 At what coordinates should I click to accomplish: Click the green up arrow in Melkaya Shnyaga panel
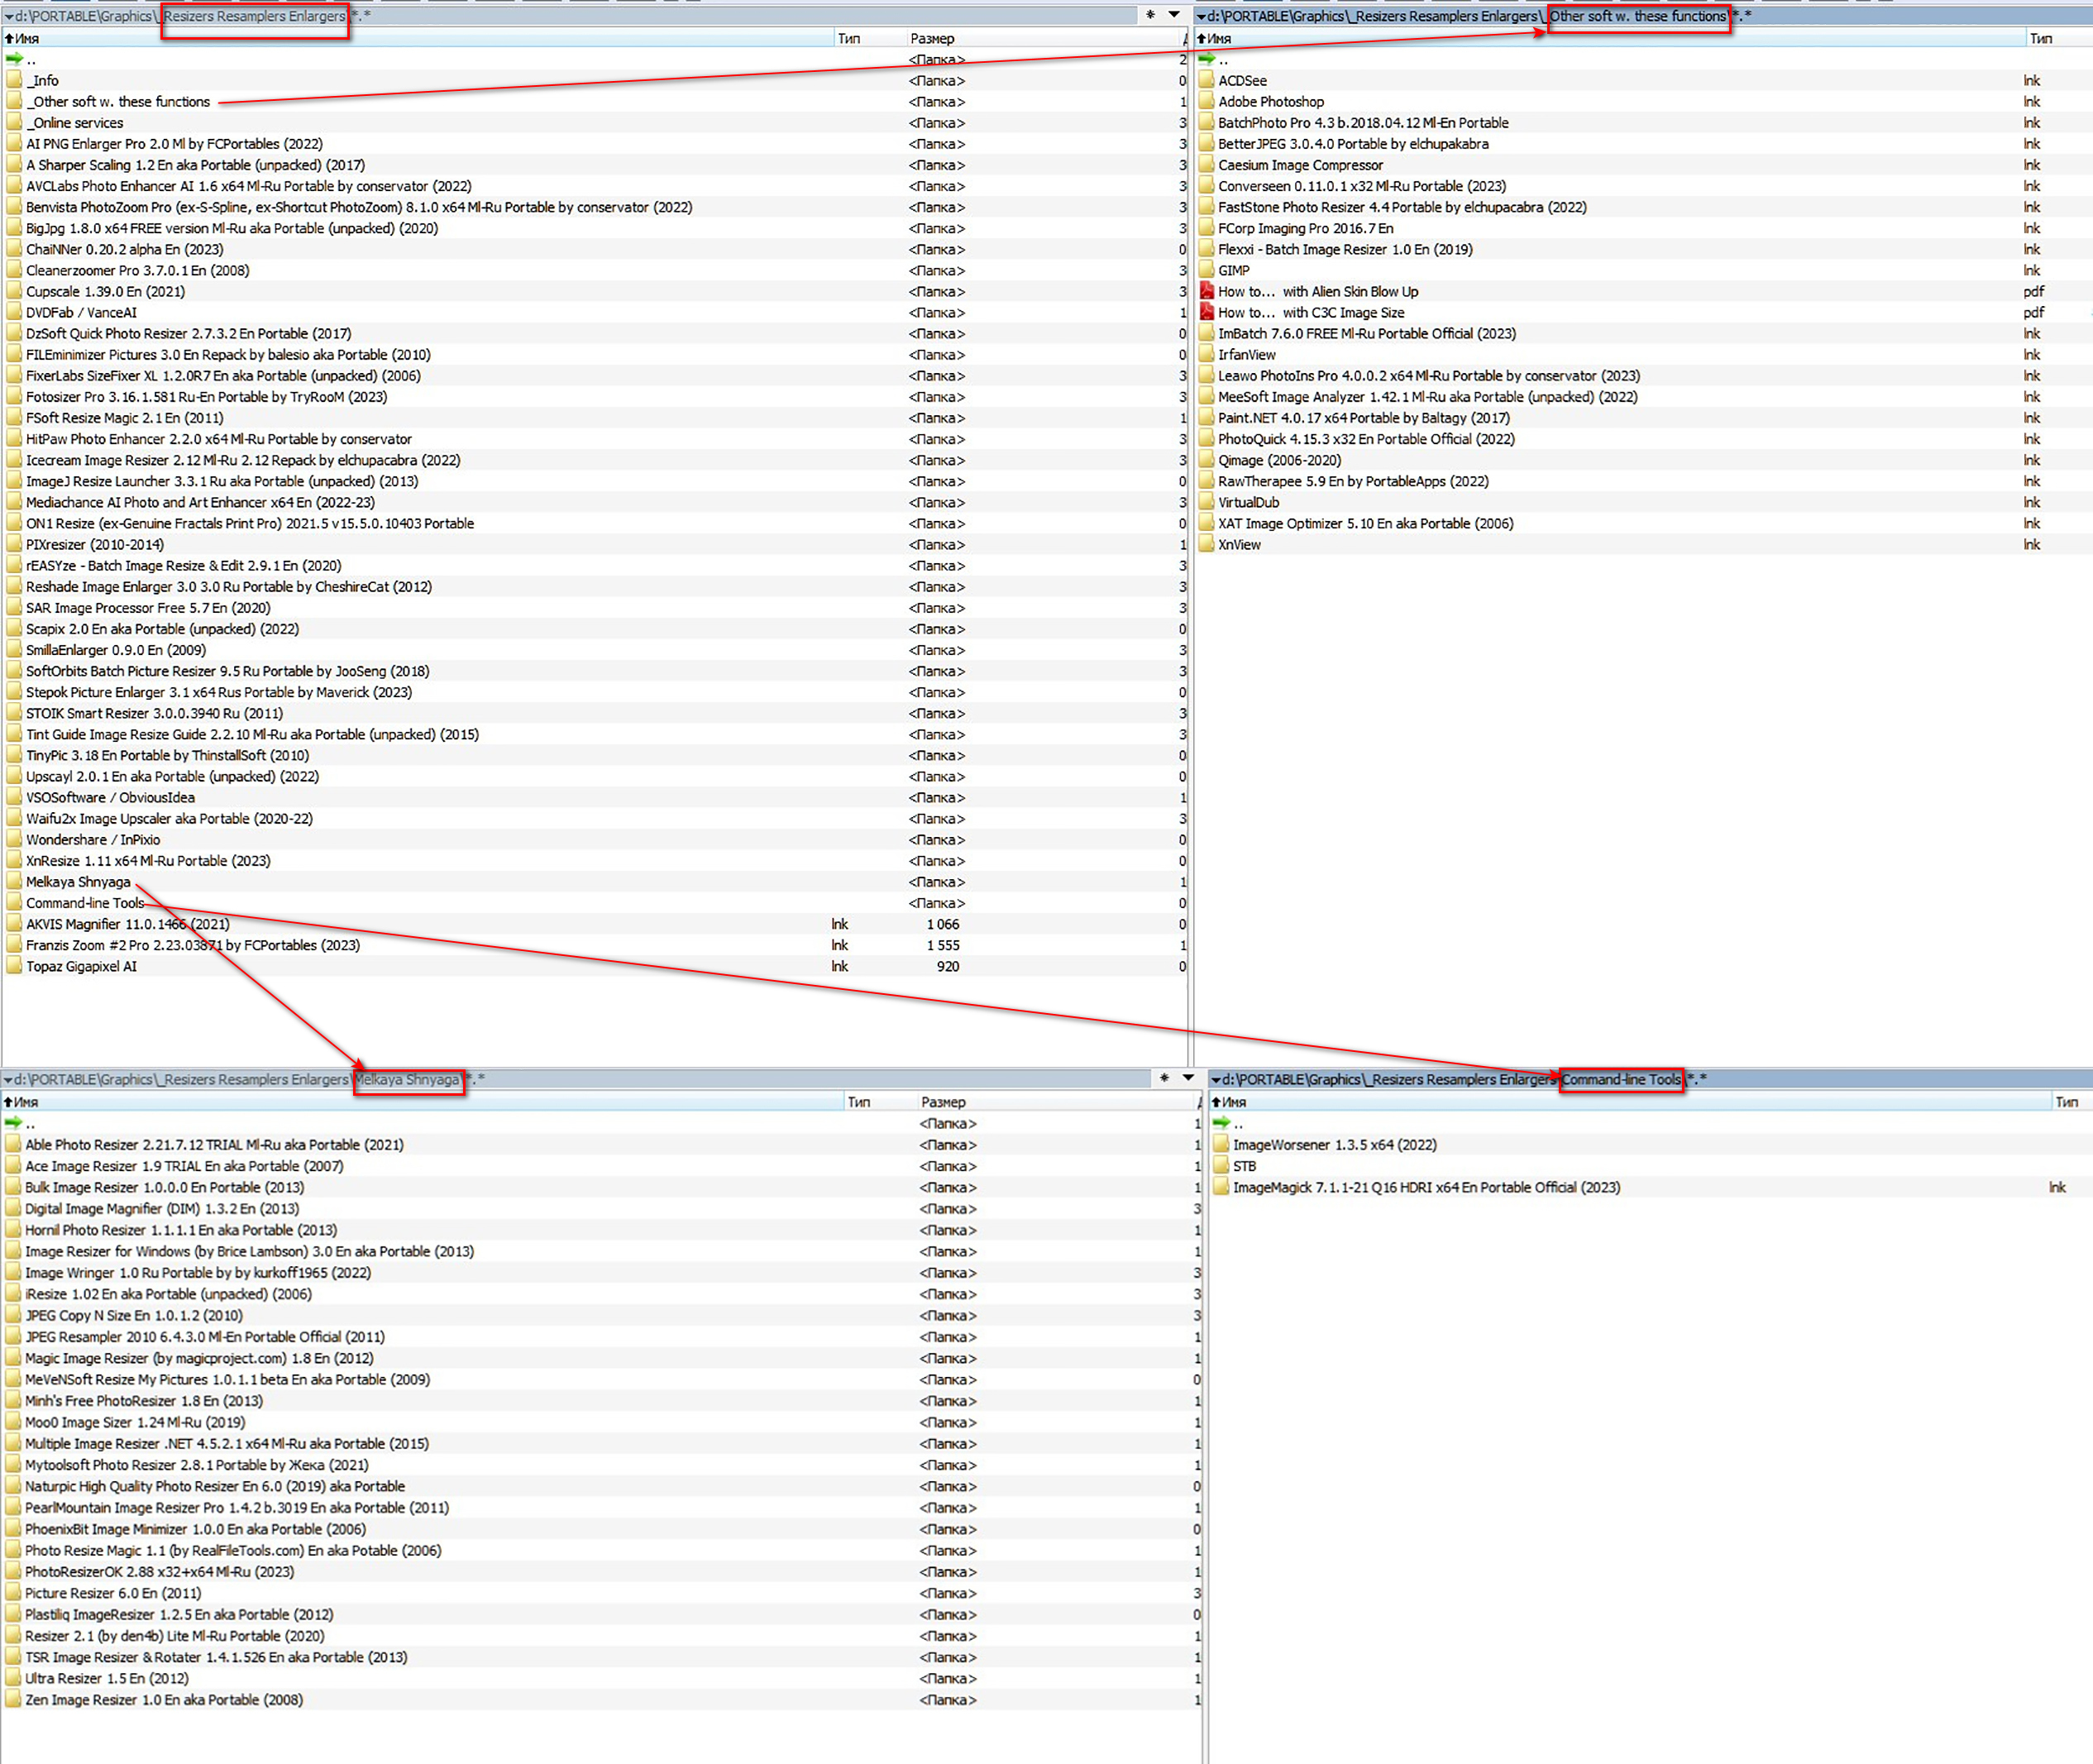14,1123
